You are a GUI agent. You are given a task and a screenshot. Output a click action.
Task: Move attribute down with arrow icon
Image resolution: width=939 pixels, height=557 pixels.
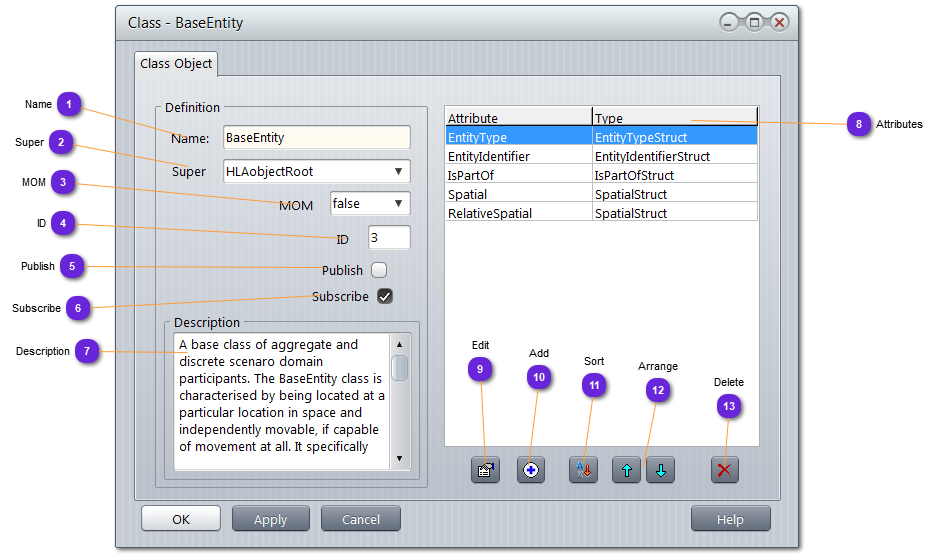pyautogui.click(x=660, y=469)
